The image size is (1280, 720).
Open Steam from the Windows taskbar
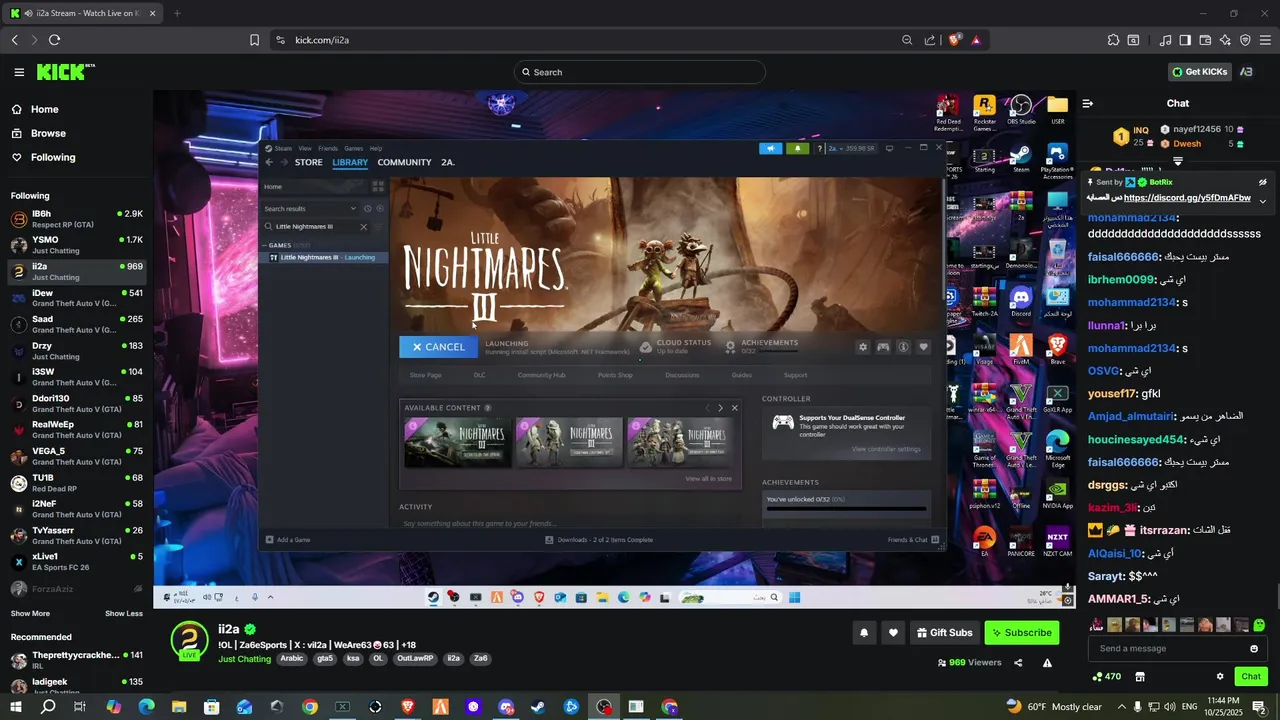pos(538,706)
